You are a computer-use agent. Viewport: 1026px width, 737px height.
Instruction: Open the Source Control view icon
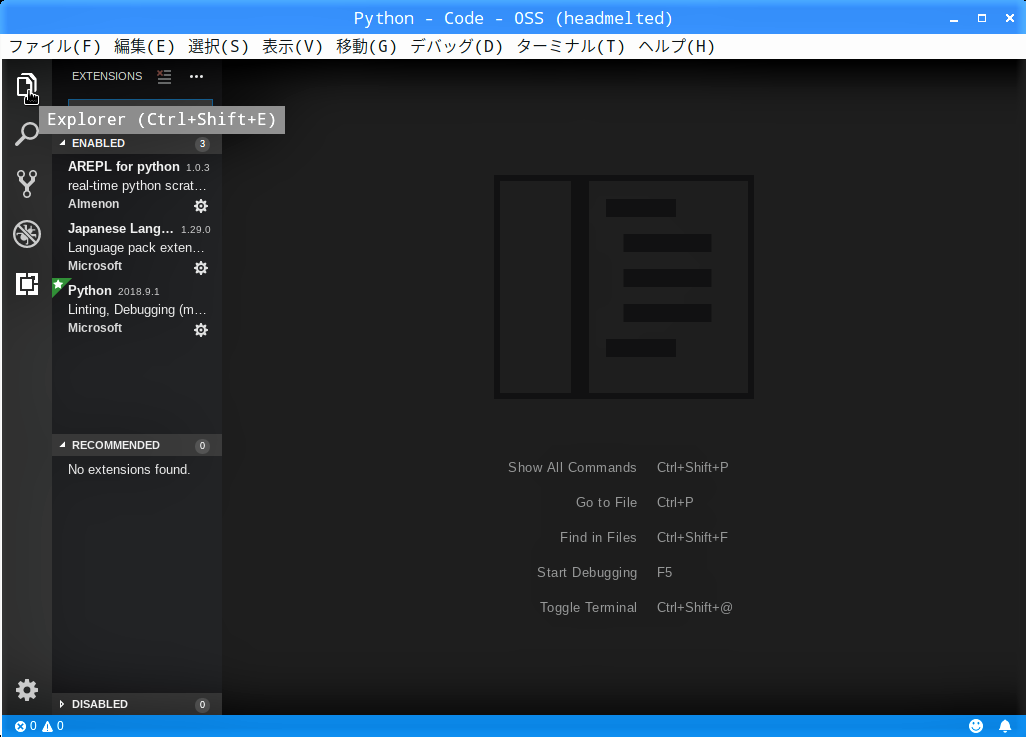point(26,184)
